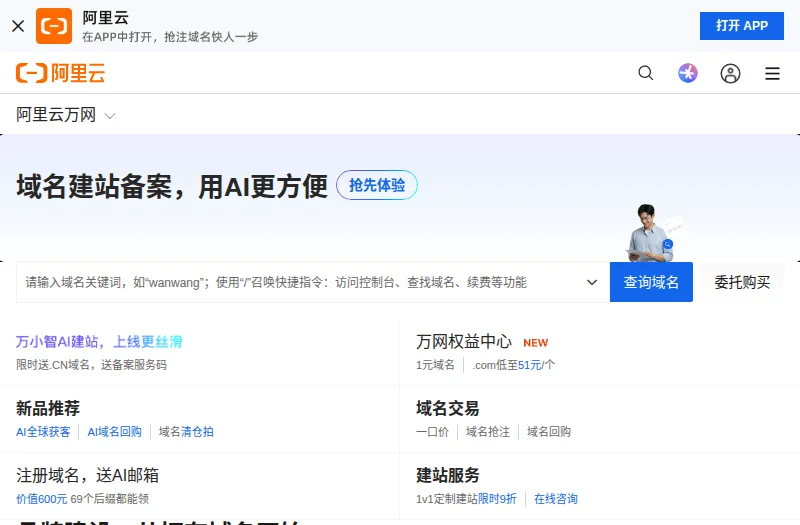Expand the search field dropdown arrow
800x525 pixels.
tap(592, 282)
